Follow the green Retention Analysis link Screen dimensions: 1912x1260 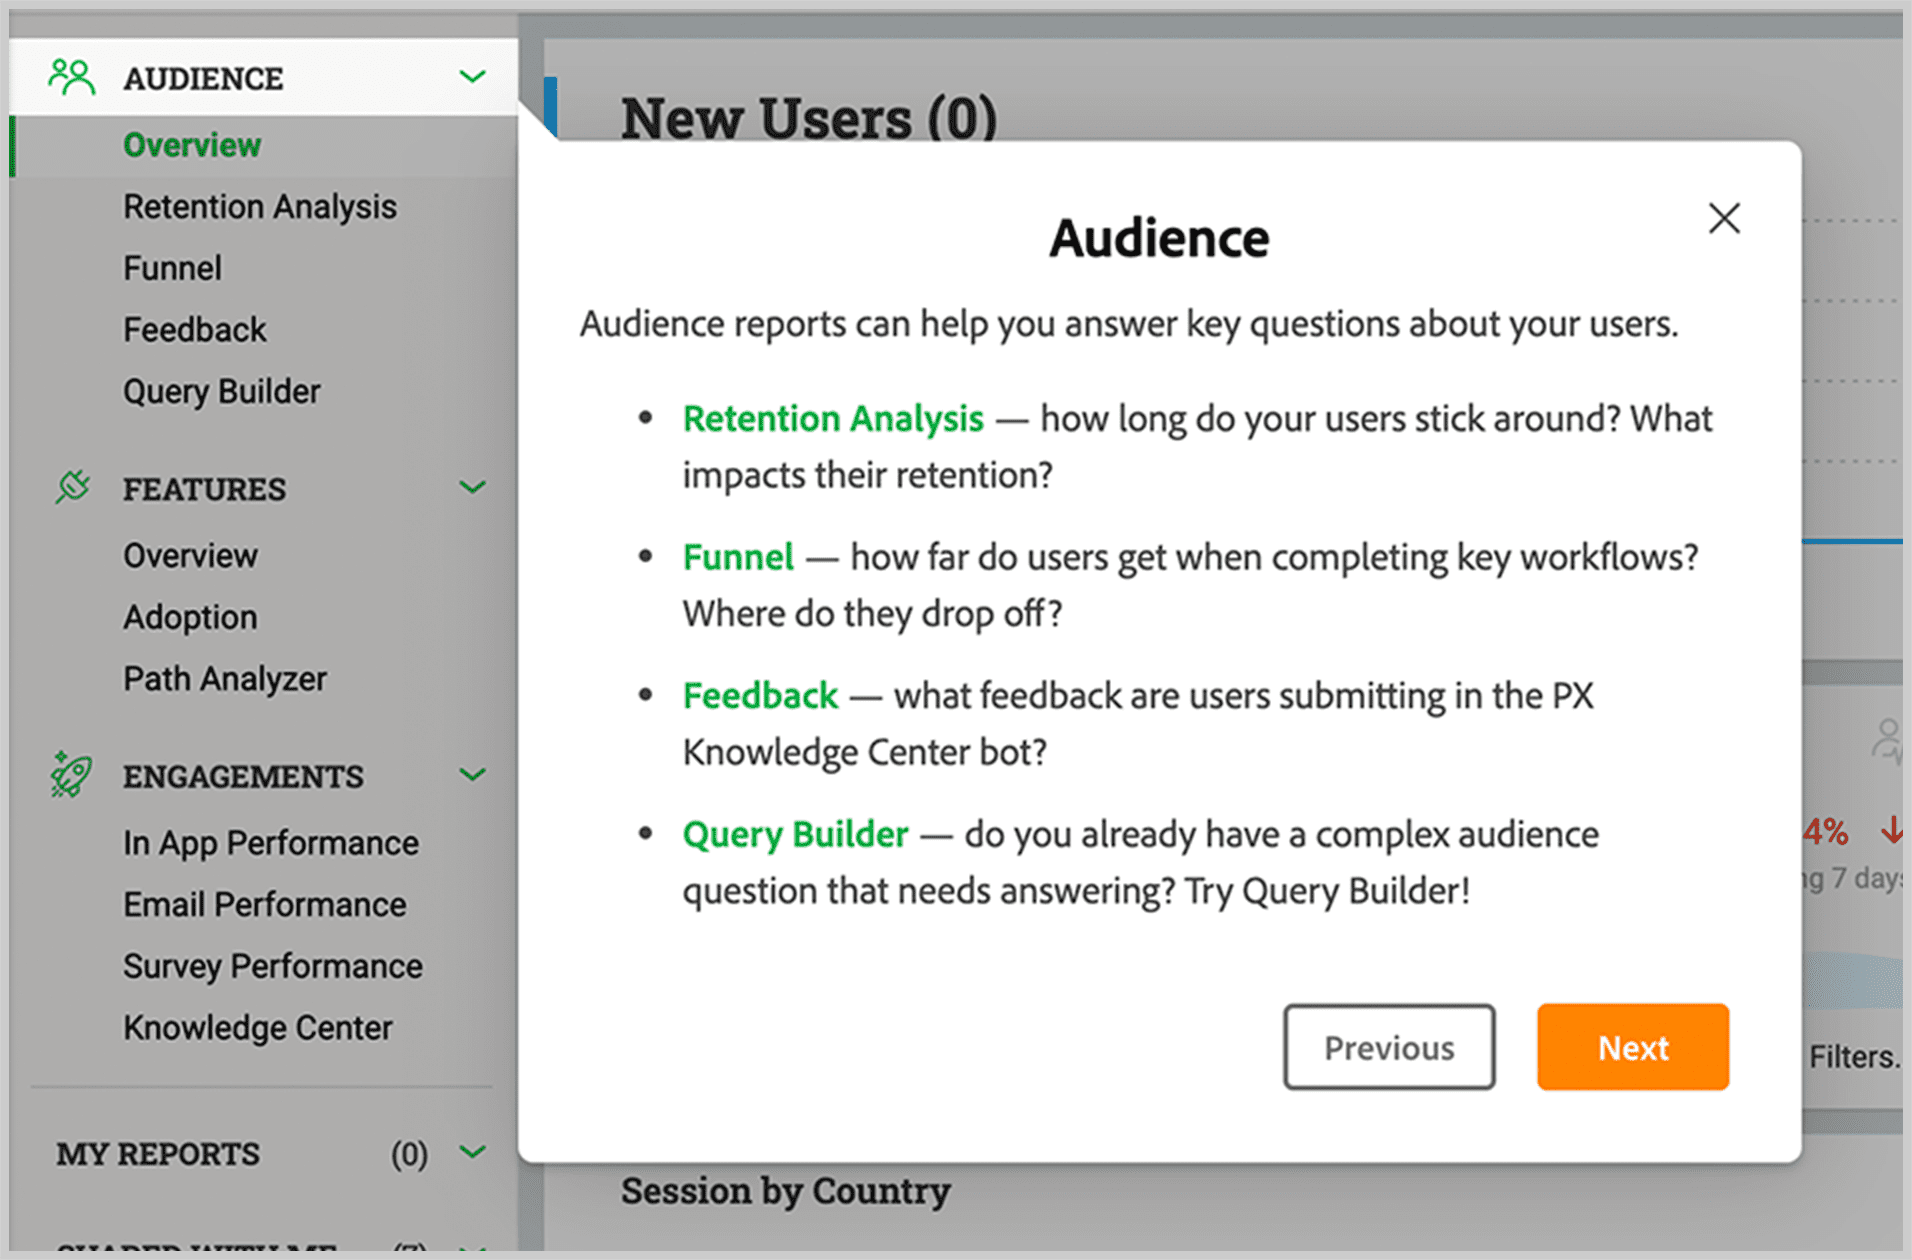[832, 419]
